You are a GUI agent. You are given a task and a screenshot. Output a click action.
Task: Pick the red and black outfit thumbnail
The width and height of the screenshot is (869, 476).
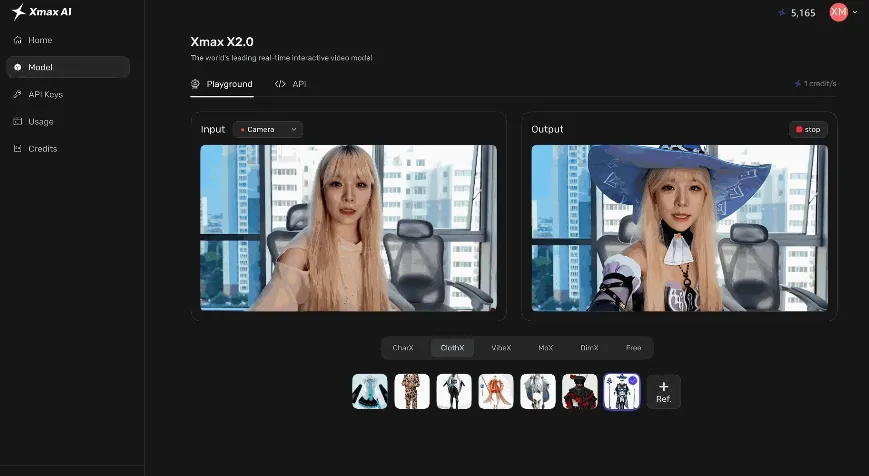pos(580,391)
